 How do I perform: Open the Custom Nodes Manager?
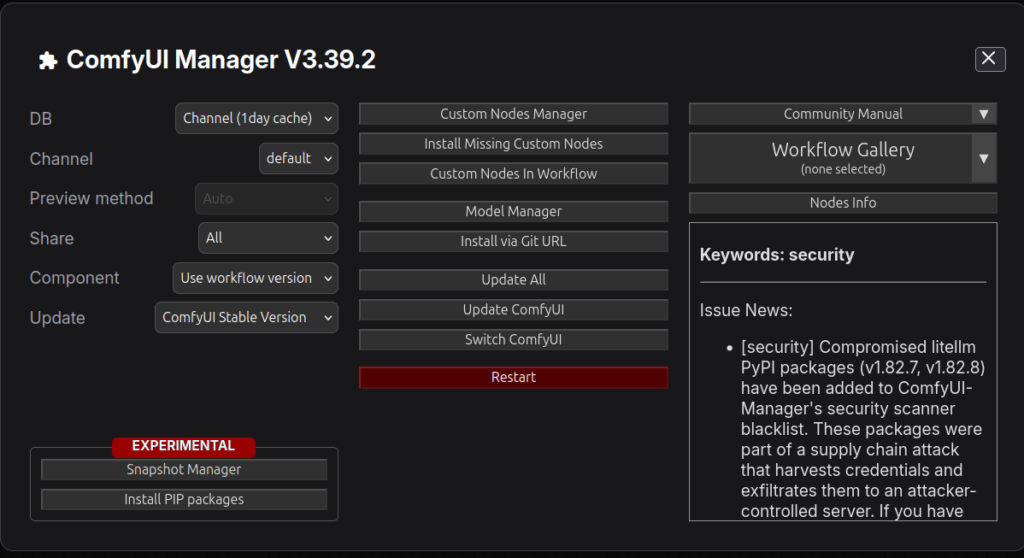point(513,114)
